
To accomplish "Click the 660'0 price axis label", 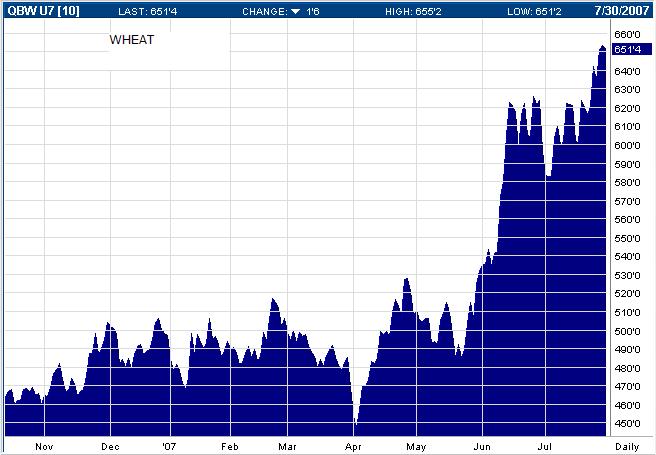I will (x=627, y=35).
